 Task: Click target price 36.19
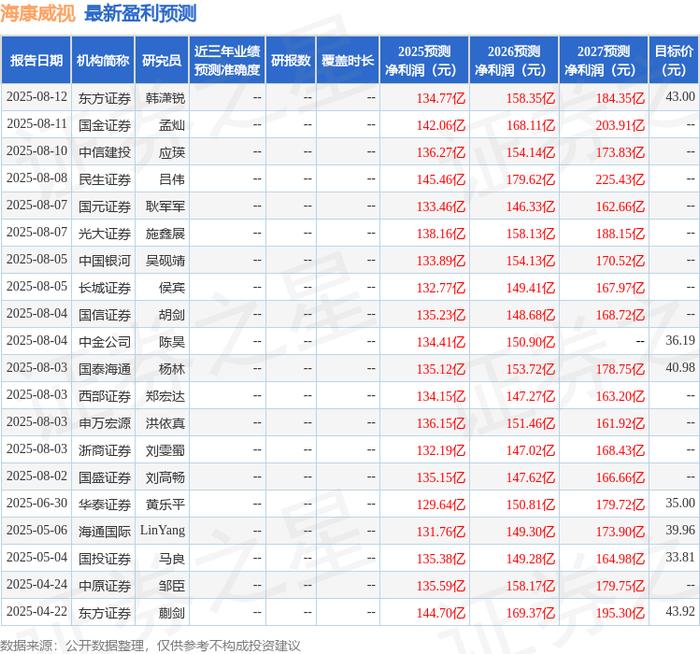680,341
